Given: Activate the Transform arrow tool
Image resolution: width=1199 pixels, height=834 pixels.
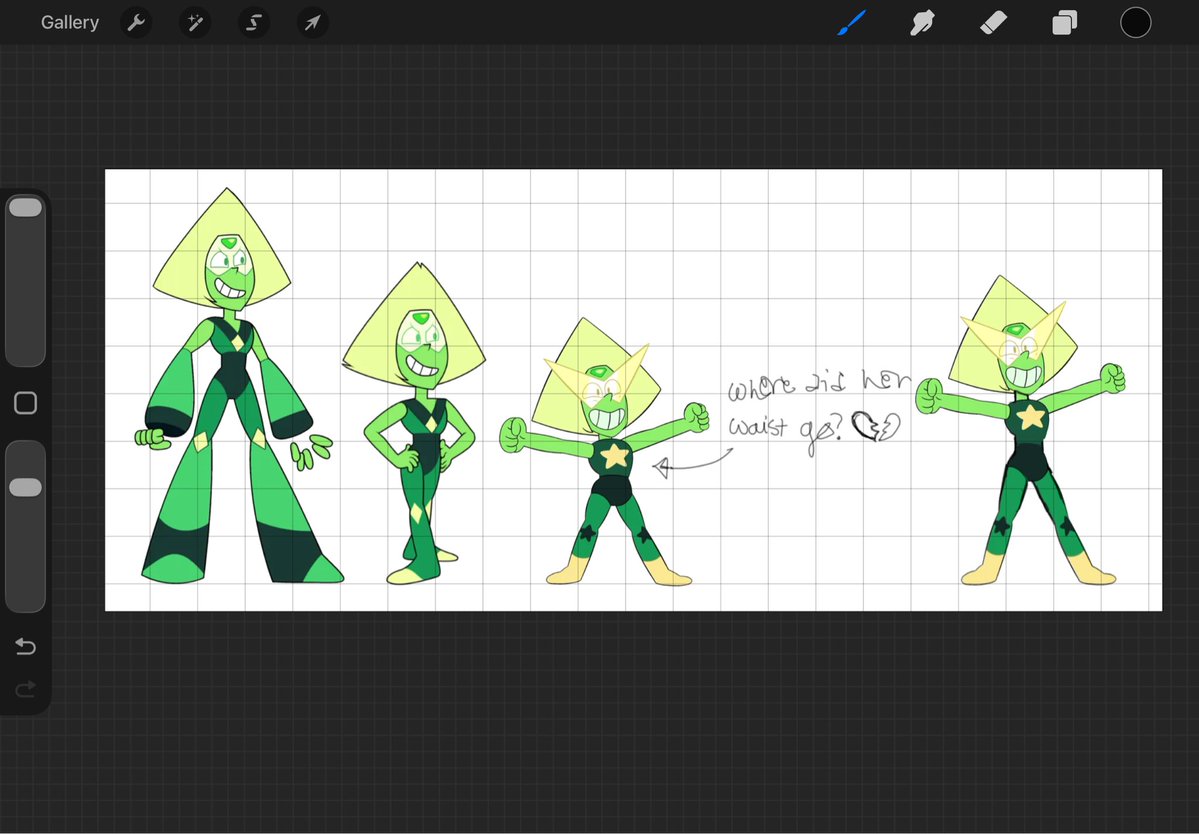Looking at the screenshot, I should 313,23.
